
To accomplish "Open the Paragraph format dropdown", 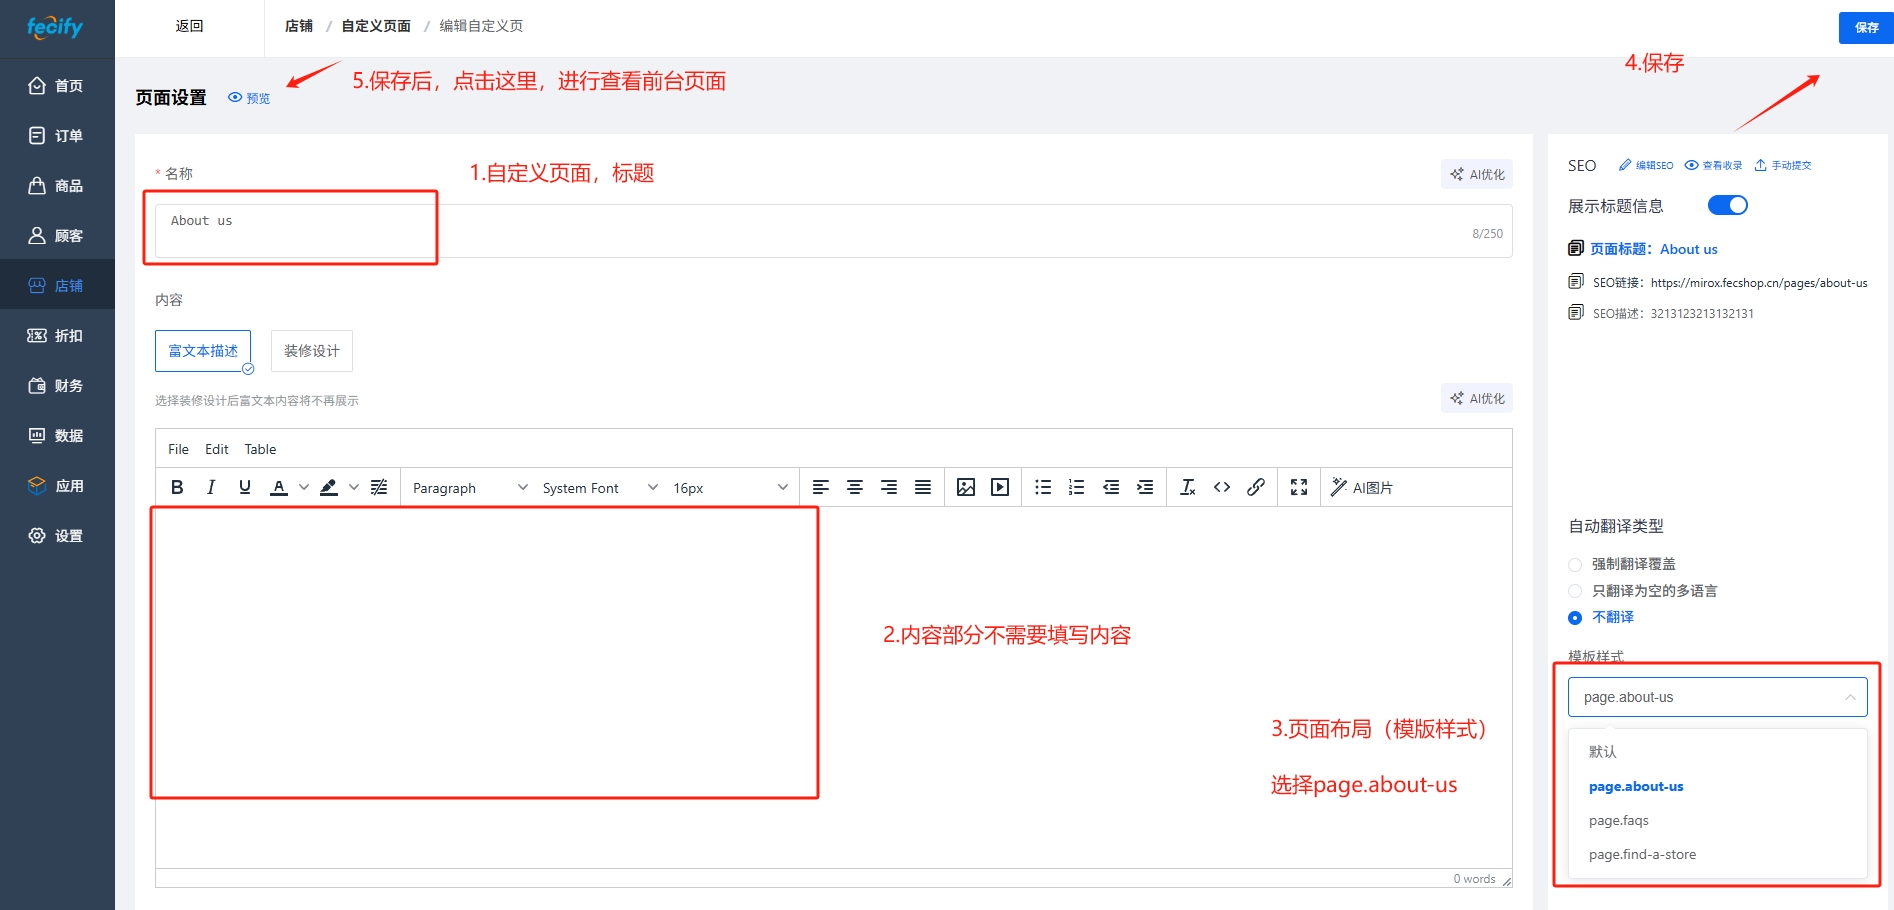I will 469,488.
